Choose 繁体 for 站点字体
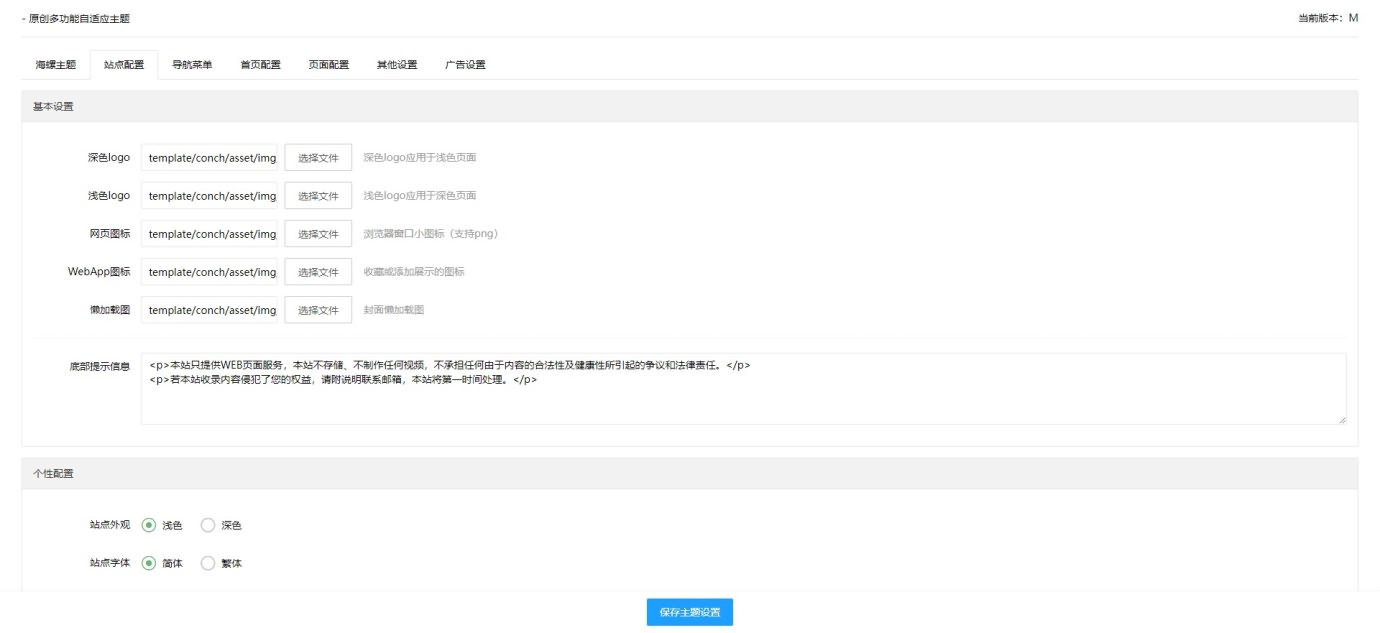The image size is (1380, 633). [208, 563]
